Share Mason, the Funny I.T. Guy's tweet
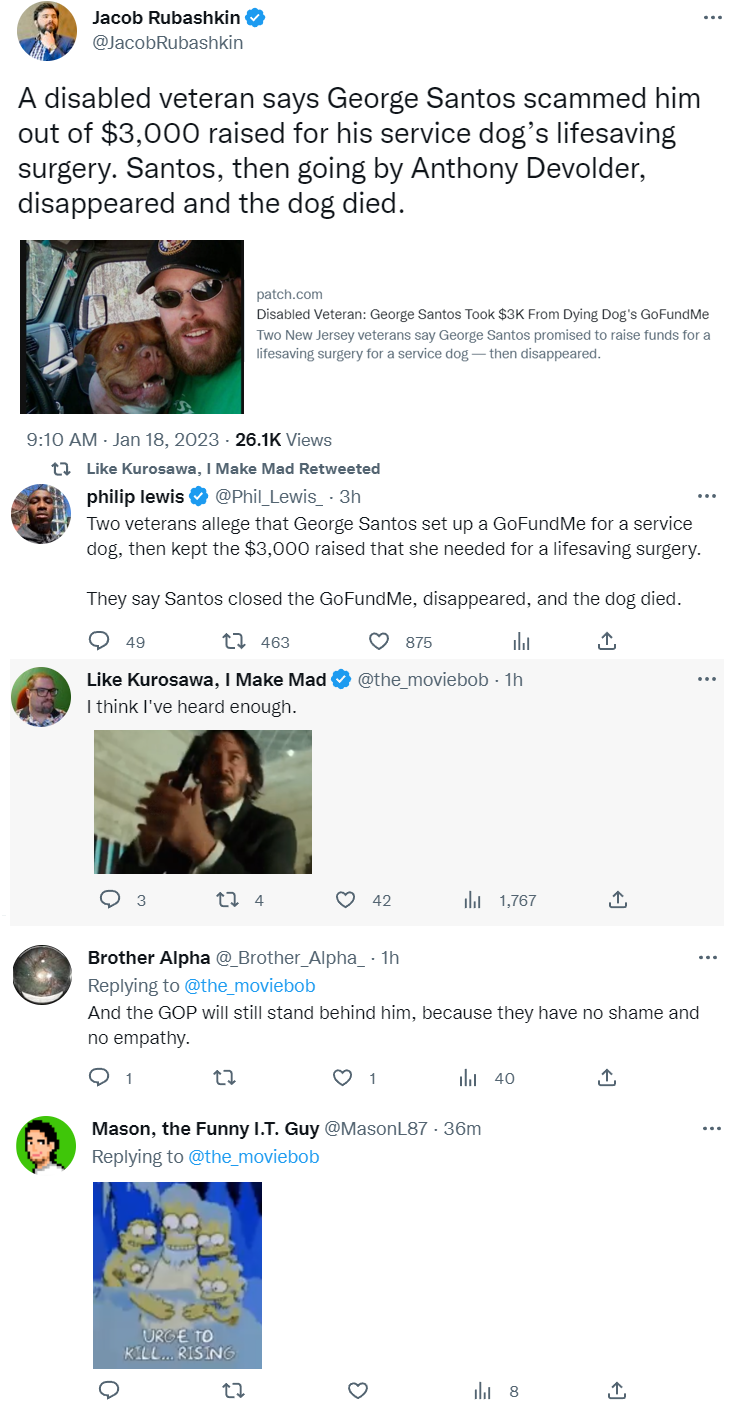 (x=618, y=1390)
